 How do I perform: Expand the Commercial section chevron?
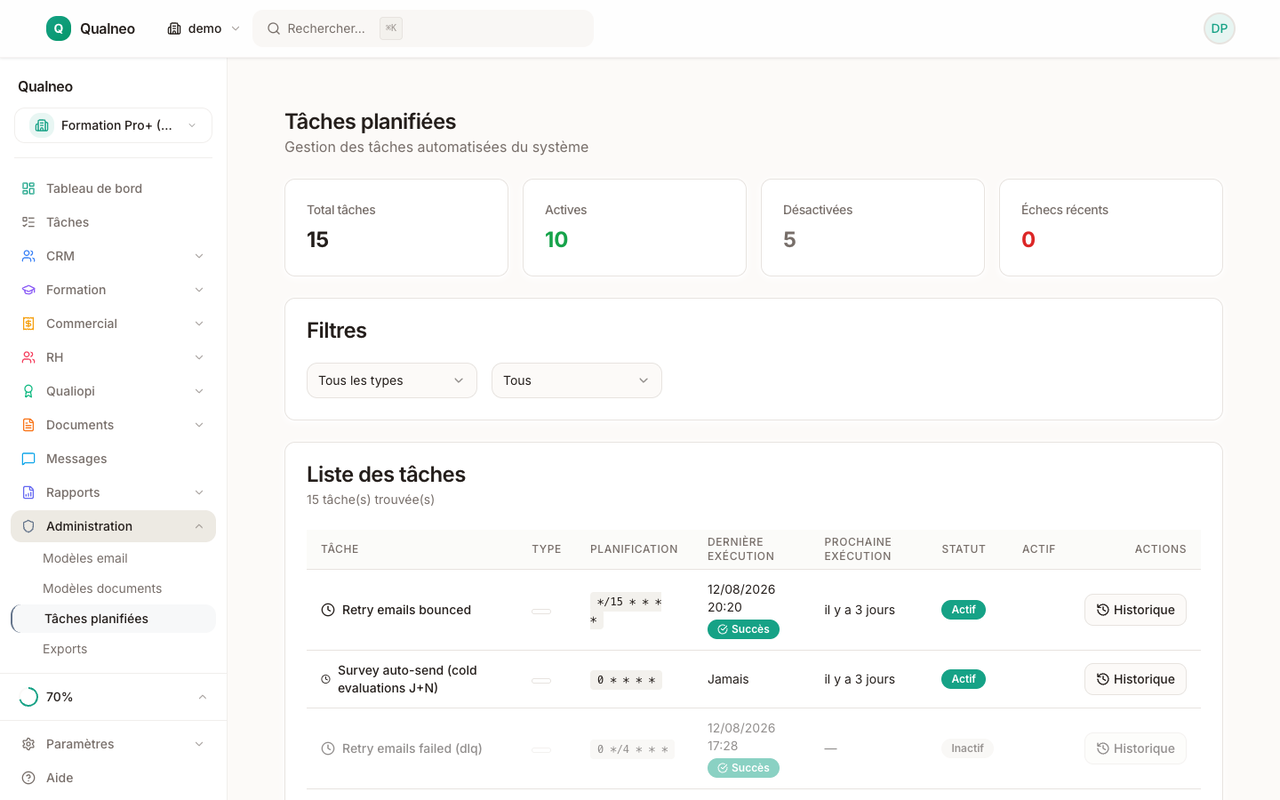pos(199,324)
